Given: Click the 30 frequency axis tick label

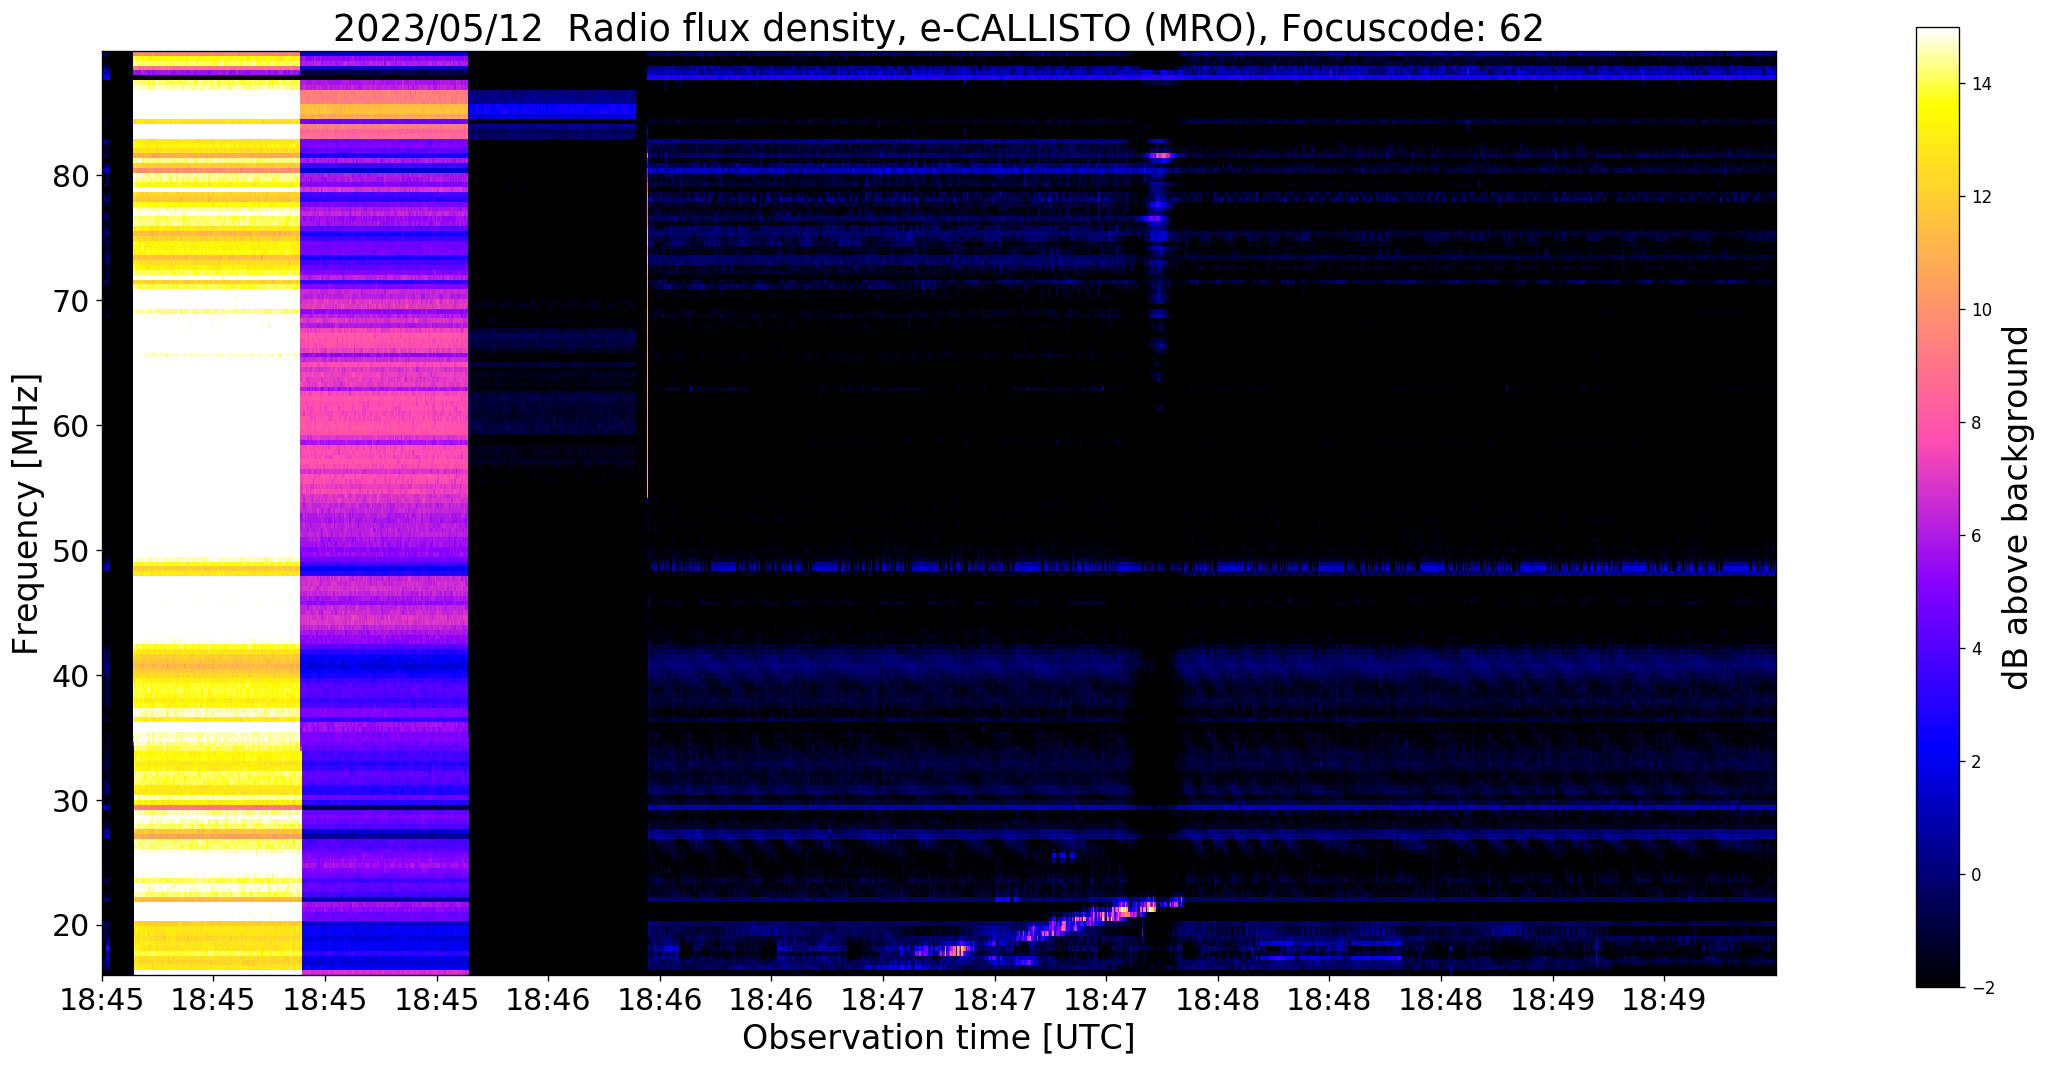Looking at the screenshot, I should 72,801.
